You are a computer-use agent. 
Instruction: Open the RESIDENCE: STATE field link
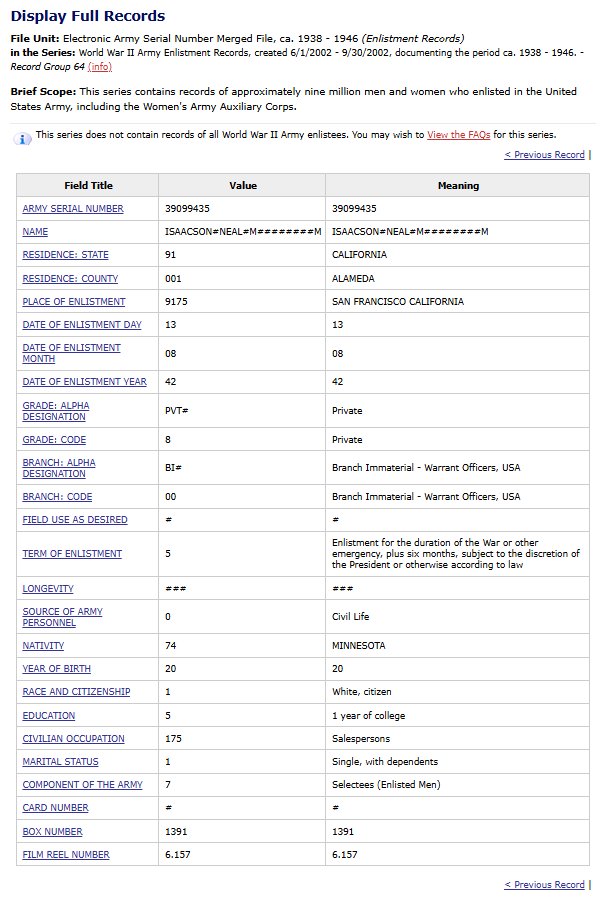tap(65, 255)
